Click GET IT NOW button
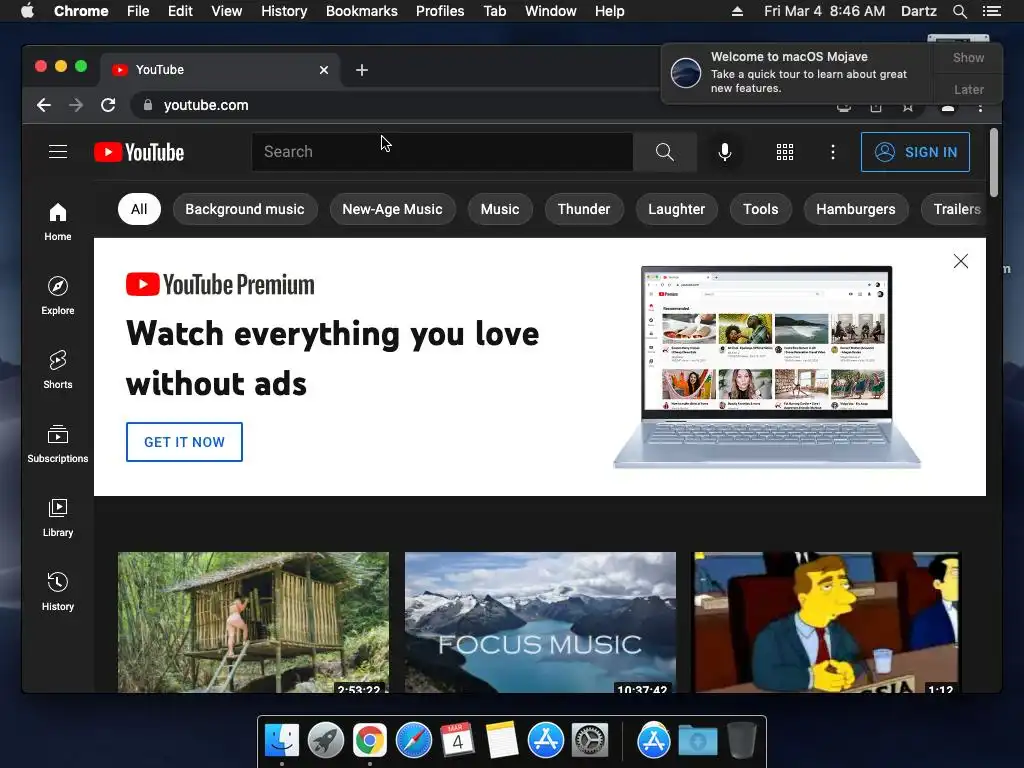 184,442
